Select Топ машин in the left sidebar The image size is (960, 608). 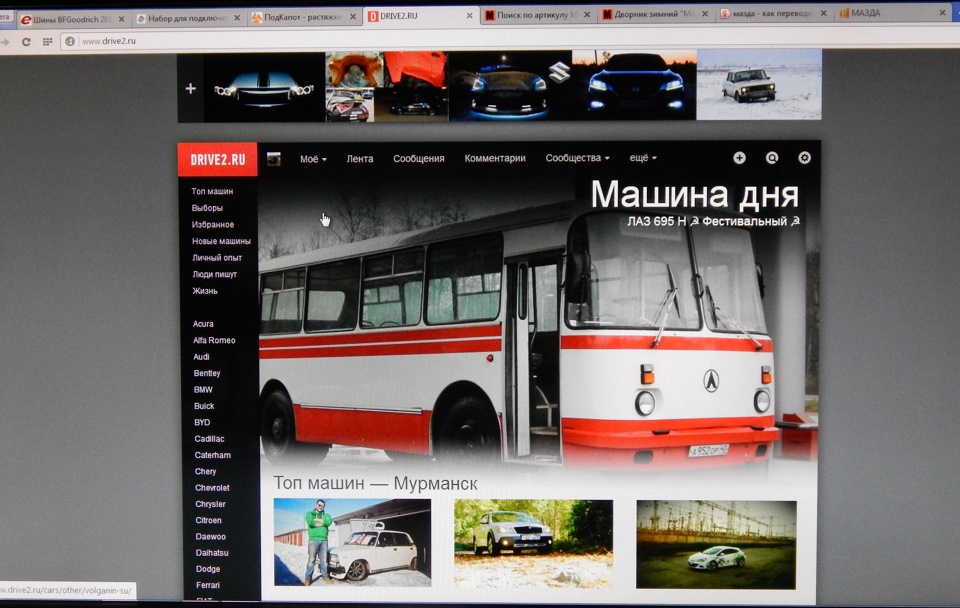[212, 190]
